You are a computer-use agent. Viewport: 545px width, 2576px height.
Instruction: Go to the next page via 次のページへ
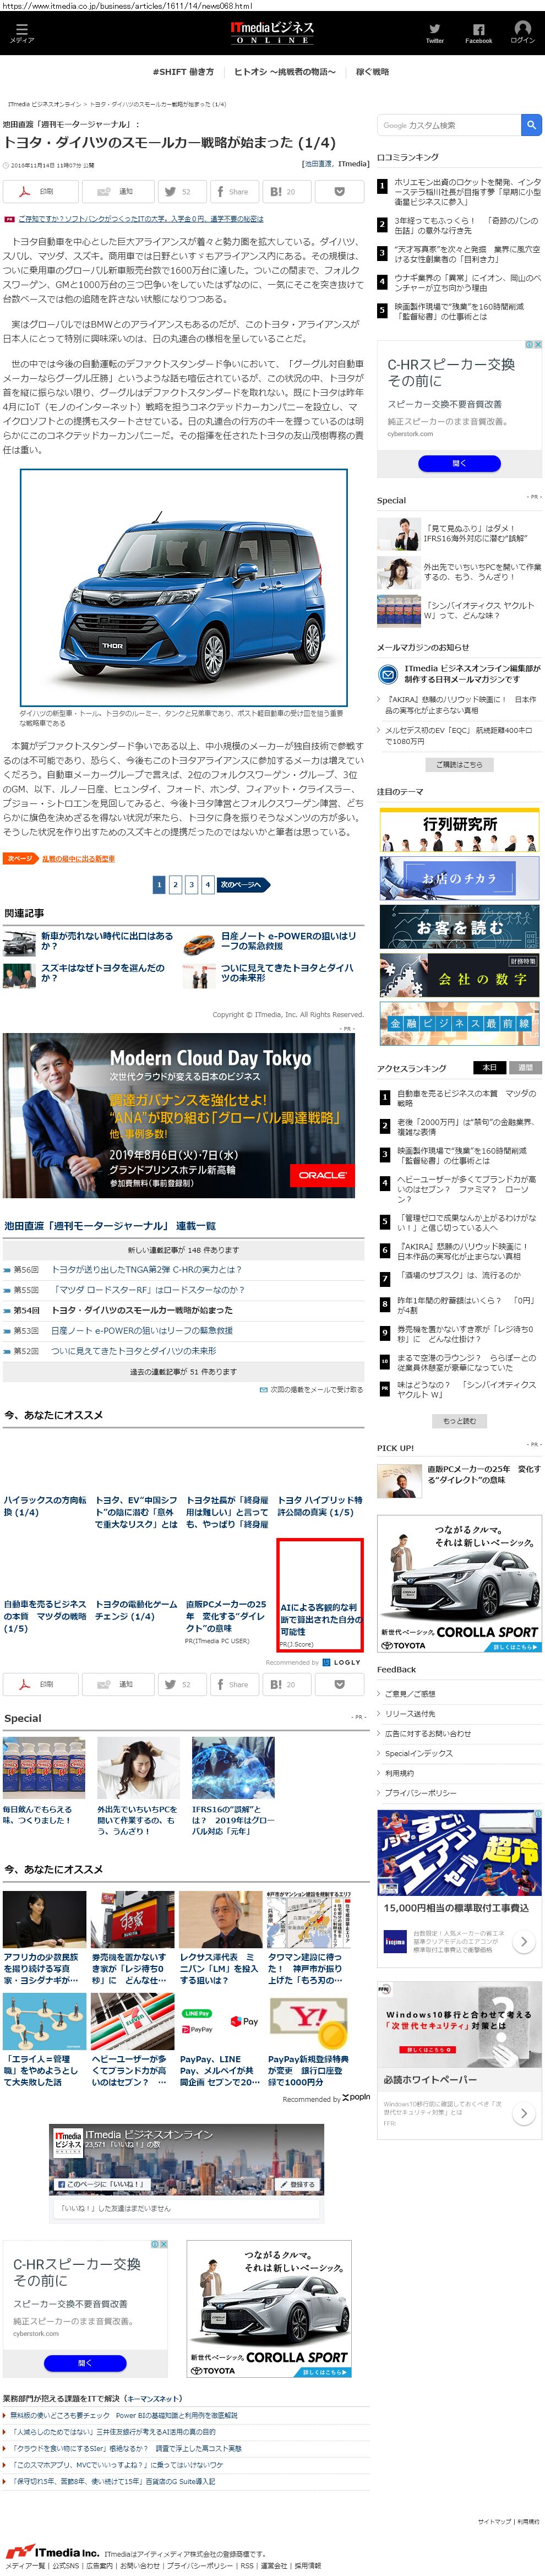[242, 884]
